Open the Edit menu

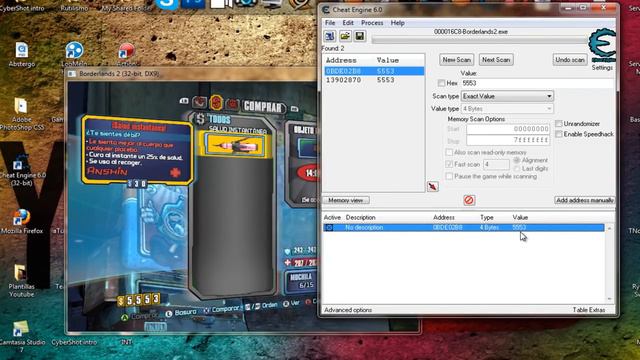tap(348, 23)
